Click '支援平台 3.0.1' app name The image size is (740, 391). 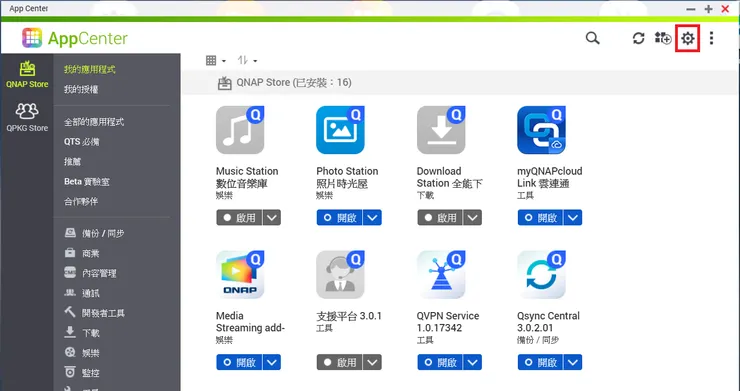coord(349,316)
